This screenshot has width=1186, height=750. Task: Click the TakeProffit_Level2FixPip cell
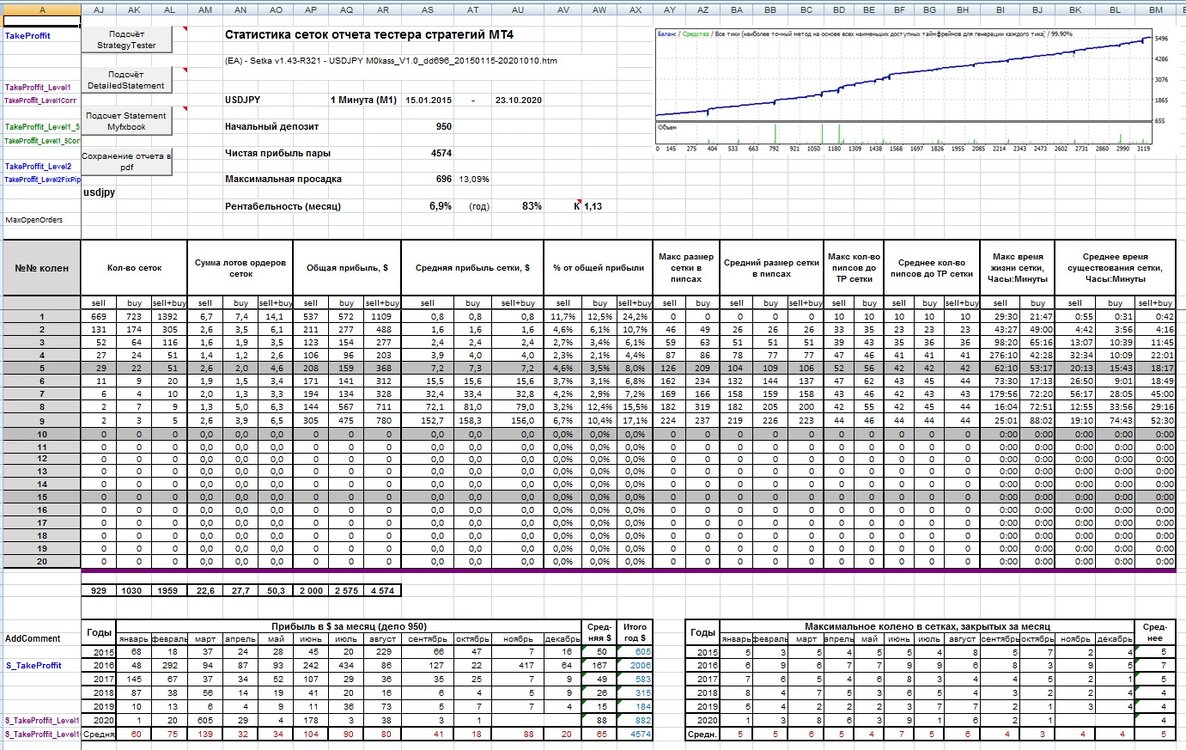coord(42,179)
